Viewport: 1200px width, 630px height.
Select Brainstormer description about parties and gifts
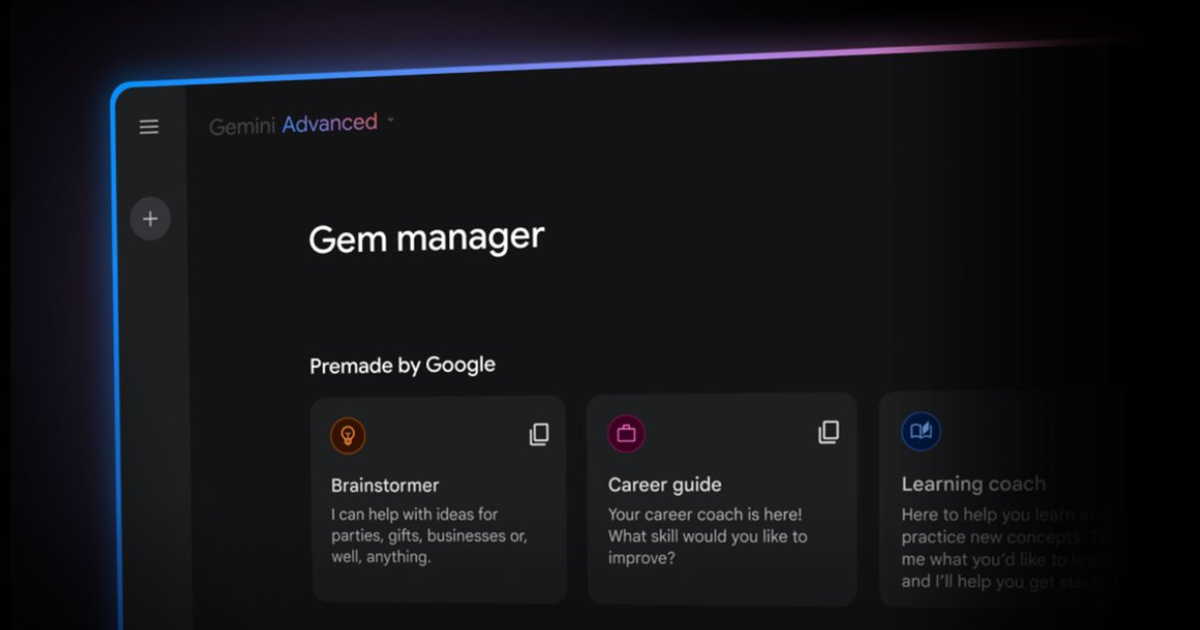pos(430,536)
